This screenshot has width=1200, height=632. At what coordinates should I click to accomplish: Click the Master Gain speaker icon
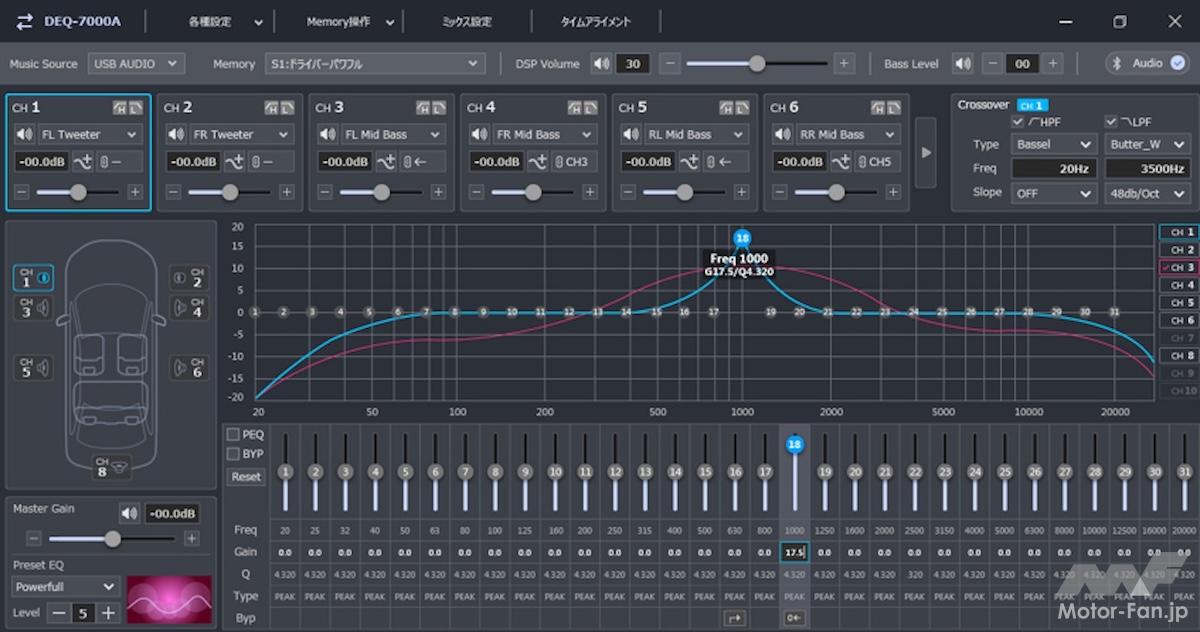point(129,514)
